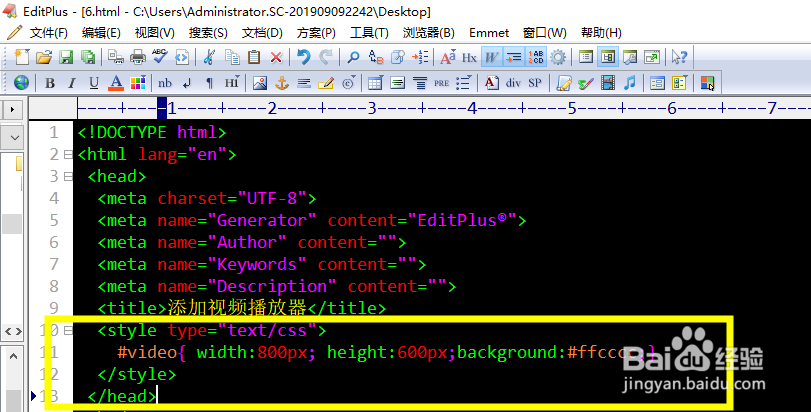Insert an audio tag with the music note
Viewport: 811px width, 412px height.
tap(629, 82)
